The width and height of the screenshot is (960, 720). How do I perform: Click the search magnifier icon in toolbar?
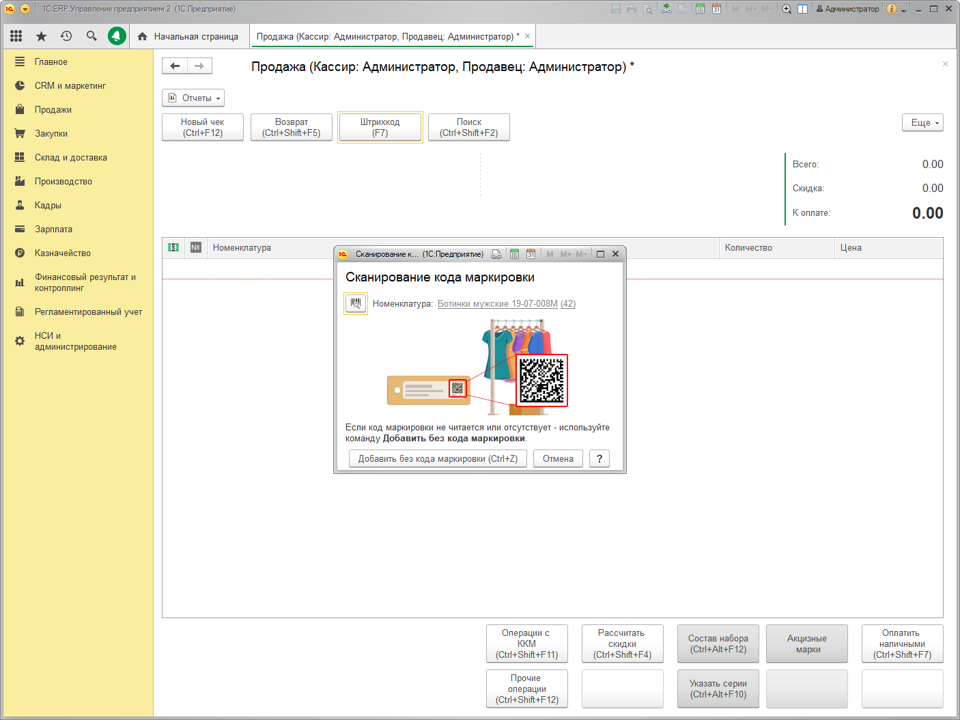point(91,36)
